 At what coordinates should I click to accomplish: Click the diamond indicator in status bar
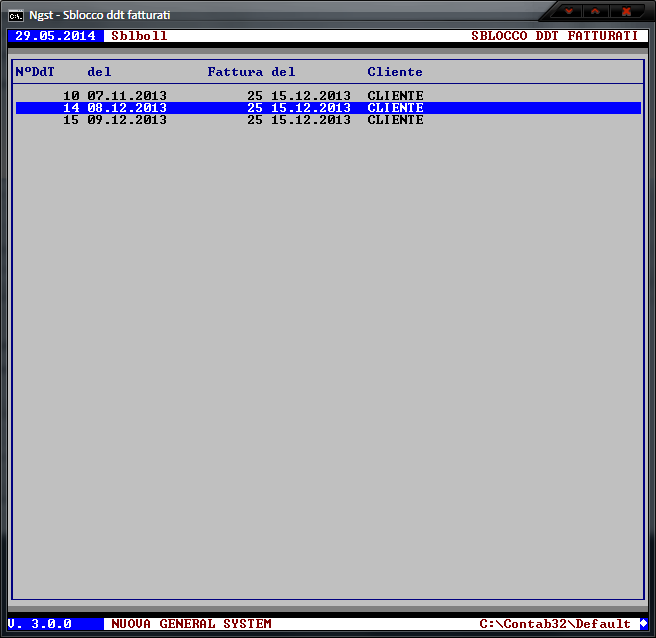(643, 624)
